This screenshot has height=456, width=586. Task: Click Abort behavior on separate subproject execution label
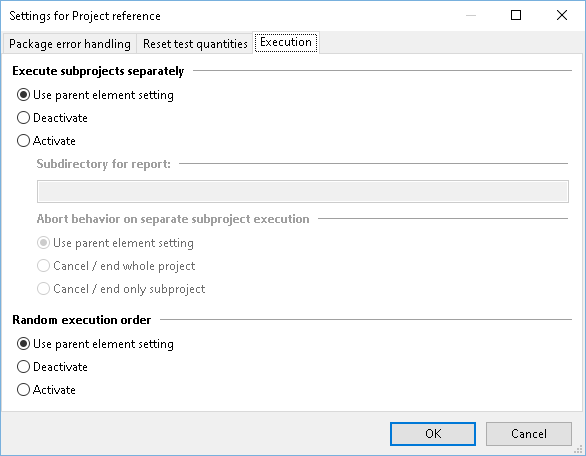(x=173, y=219)
